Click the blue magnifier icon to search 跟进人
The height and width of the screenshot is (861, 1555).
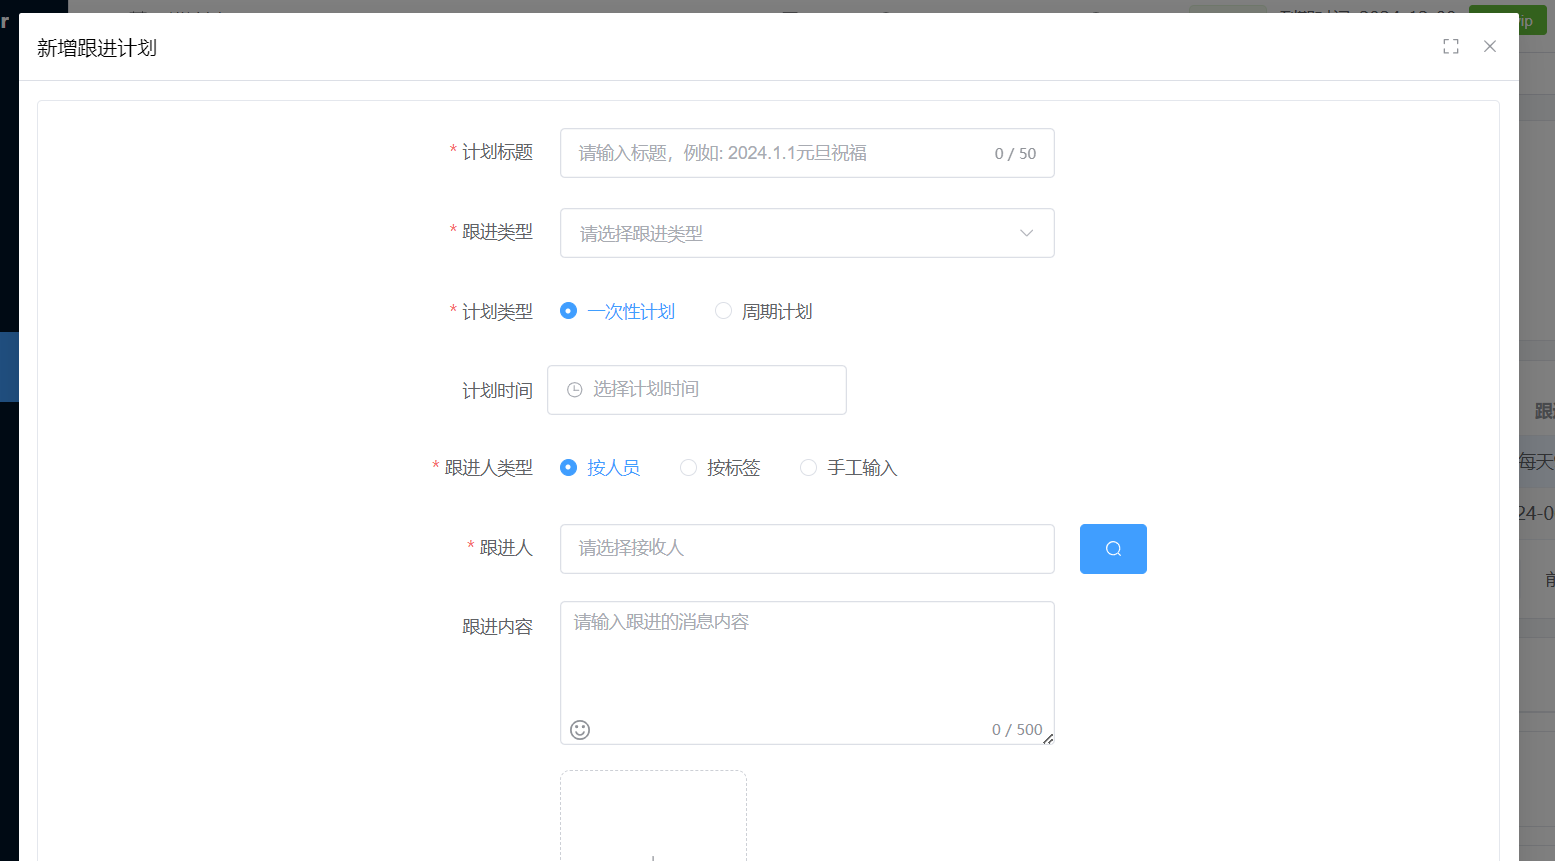[1112, 548]
